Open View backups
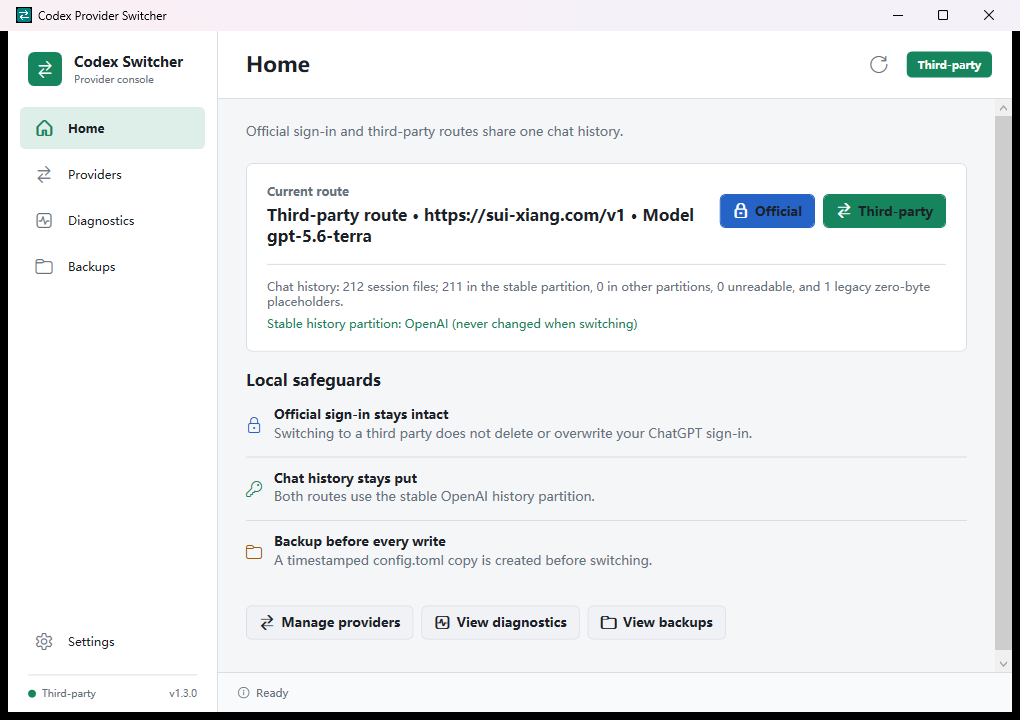1020x720 pixels. [656, 622]
